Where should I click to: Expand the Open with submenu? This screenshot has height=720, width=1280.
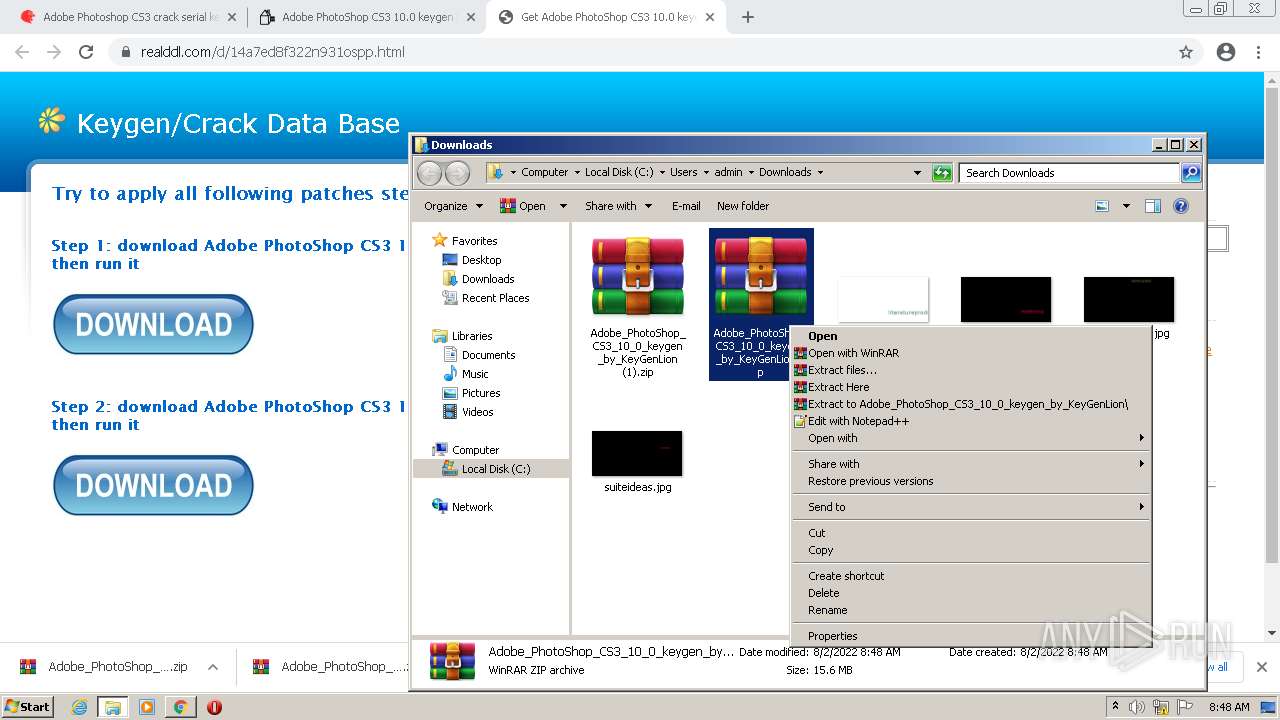971,438
